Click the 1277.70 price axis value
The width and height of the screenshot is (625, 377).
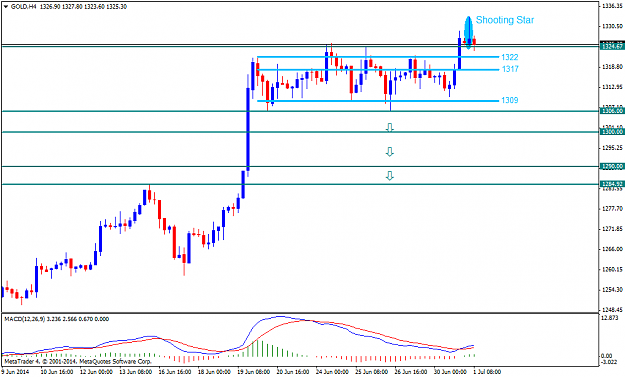point(613,208)
